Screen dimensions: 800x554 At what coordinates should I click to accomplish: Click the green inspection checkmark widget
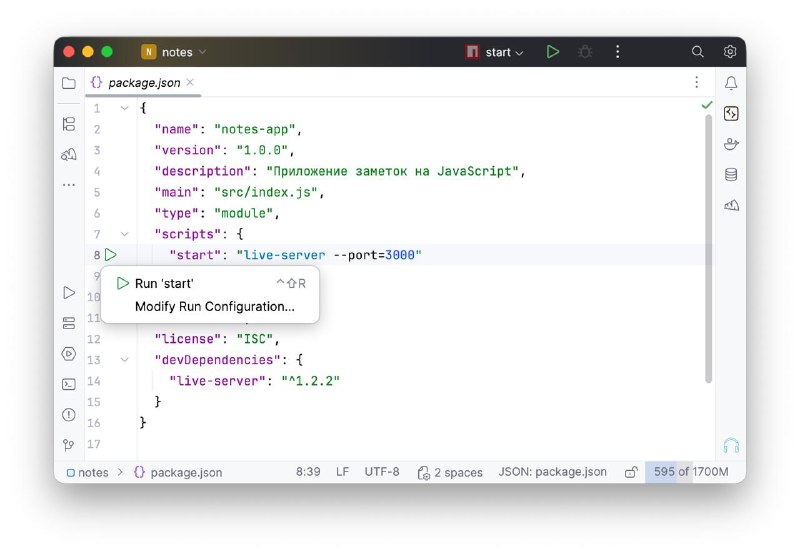click(707, 105)
